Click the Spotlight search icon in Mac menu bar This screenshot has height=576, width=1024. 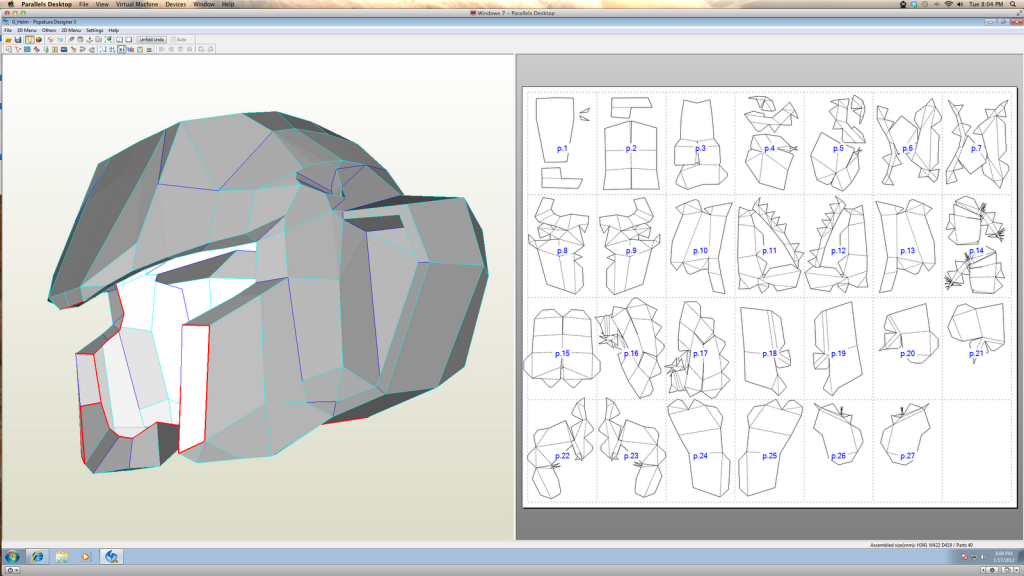pyautogui.click(x=1014, y=4)
